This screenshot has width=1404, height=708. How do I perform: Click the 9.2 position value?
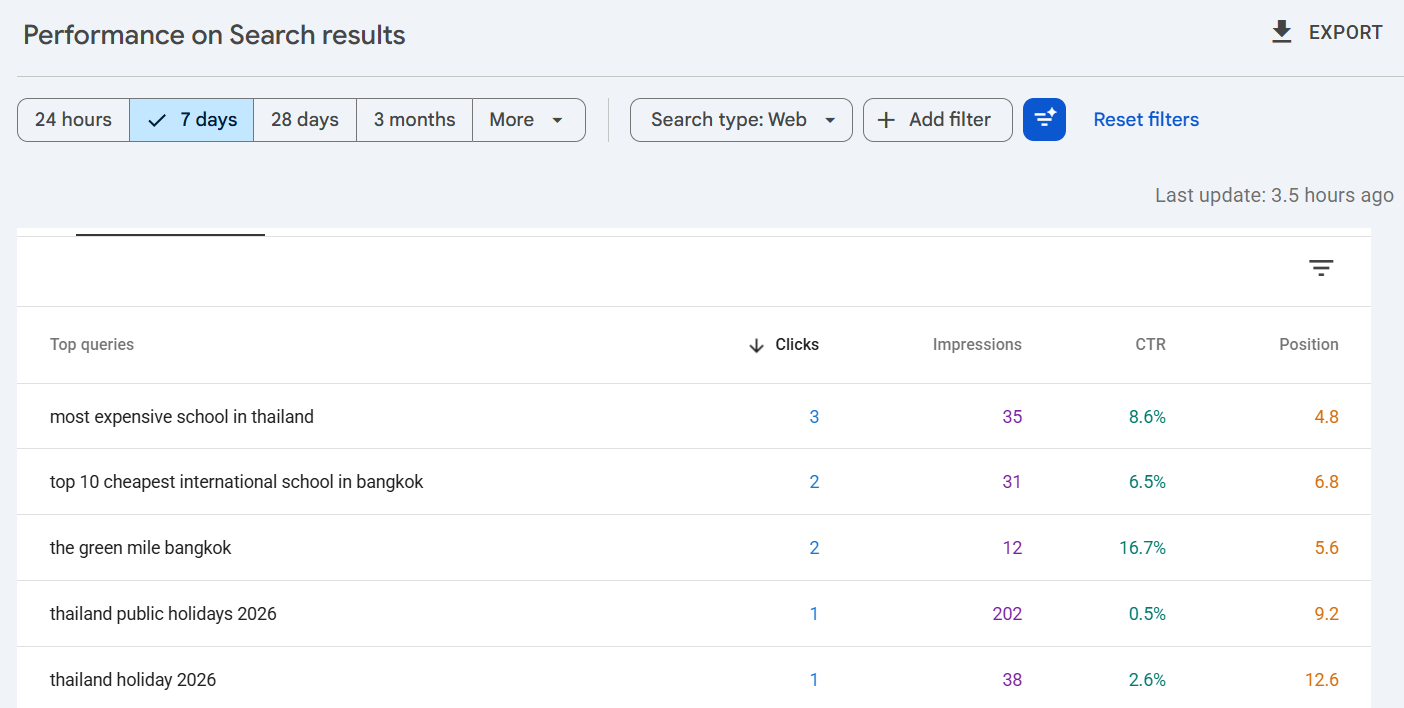pos(1327,614)
